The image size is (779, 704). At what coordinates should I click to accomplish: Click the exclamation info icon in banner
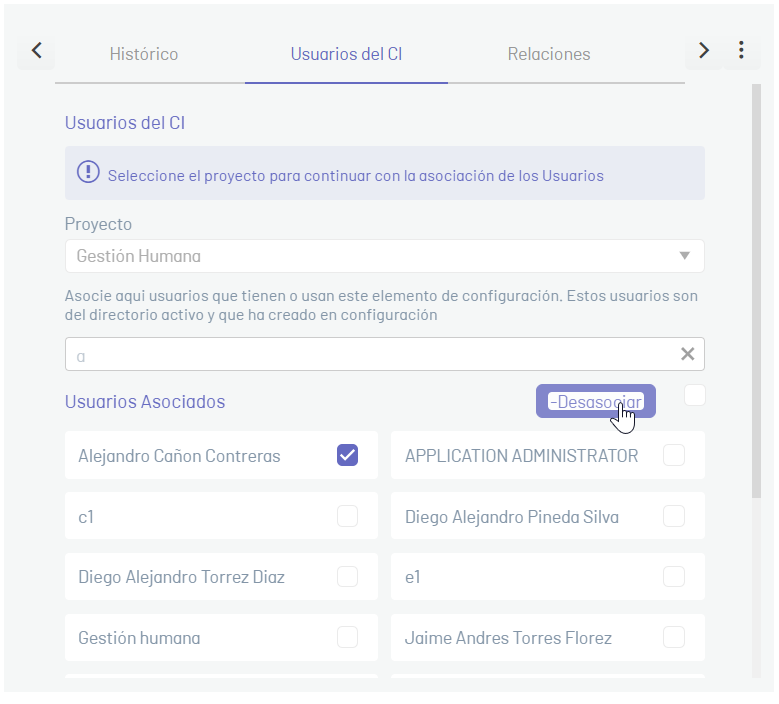88,172
